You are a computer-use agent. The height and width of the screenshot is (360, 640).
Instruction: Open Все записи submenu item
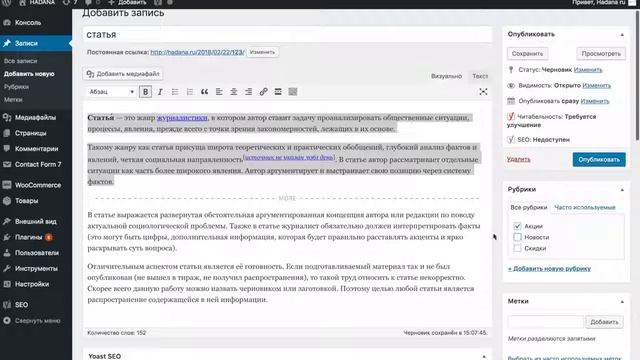coord(20,61)
